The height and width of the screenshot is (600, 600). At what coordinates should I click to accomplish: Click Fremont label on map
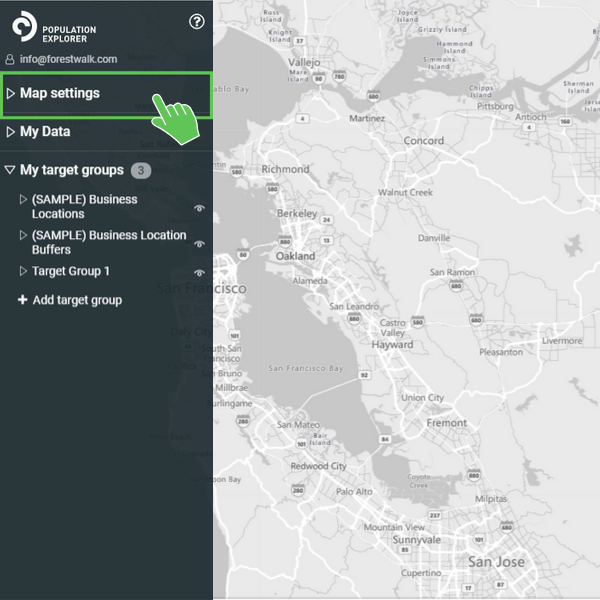click(447, 423)
